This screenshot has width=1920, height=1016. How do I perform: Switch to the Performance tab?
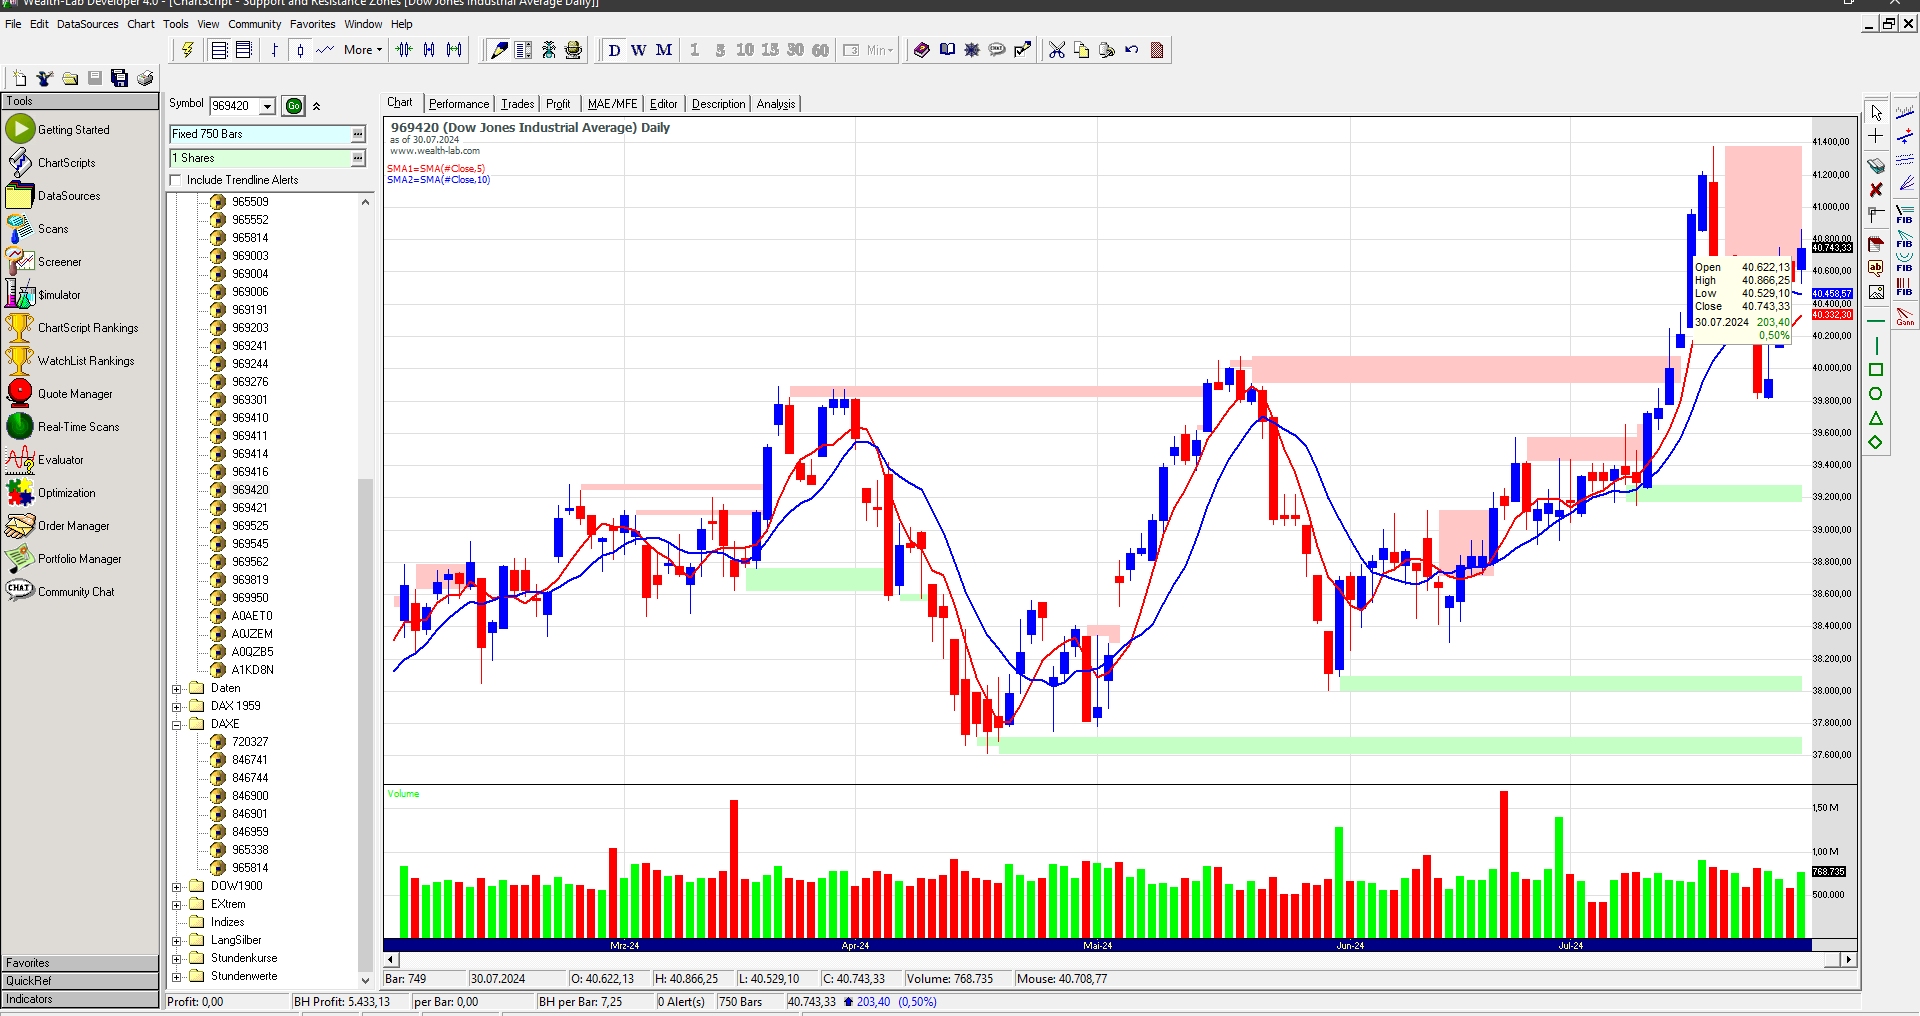point(459,104)
